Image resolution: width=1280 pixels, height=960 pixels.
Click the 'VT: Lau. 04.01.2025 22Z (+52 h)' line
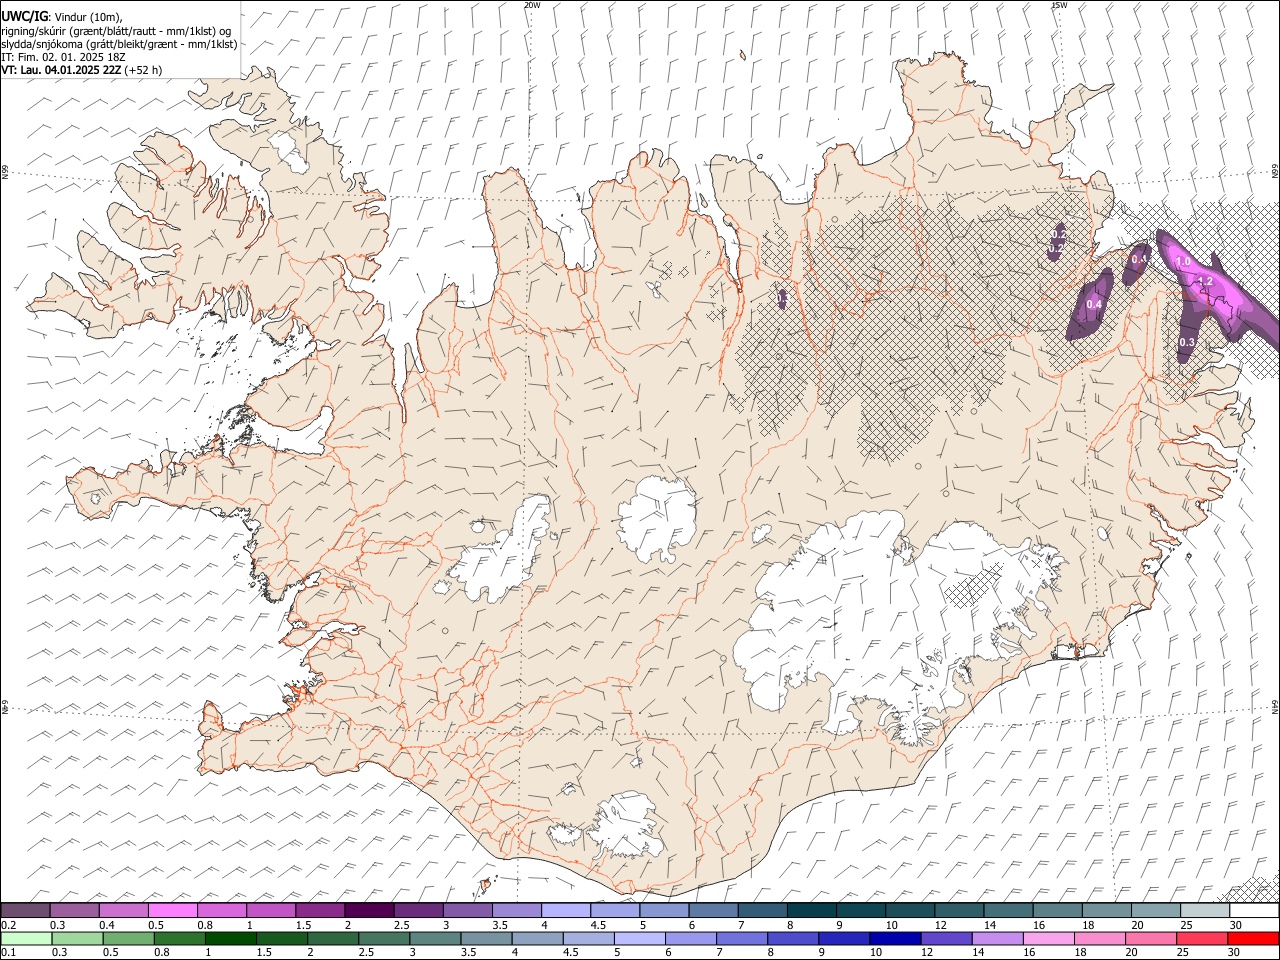[x=82, y=70]
